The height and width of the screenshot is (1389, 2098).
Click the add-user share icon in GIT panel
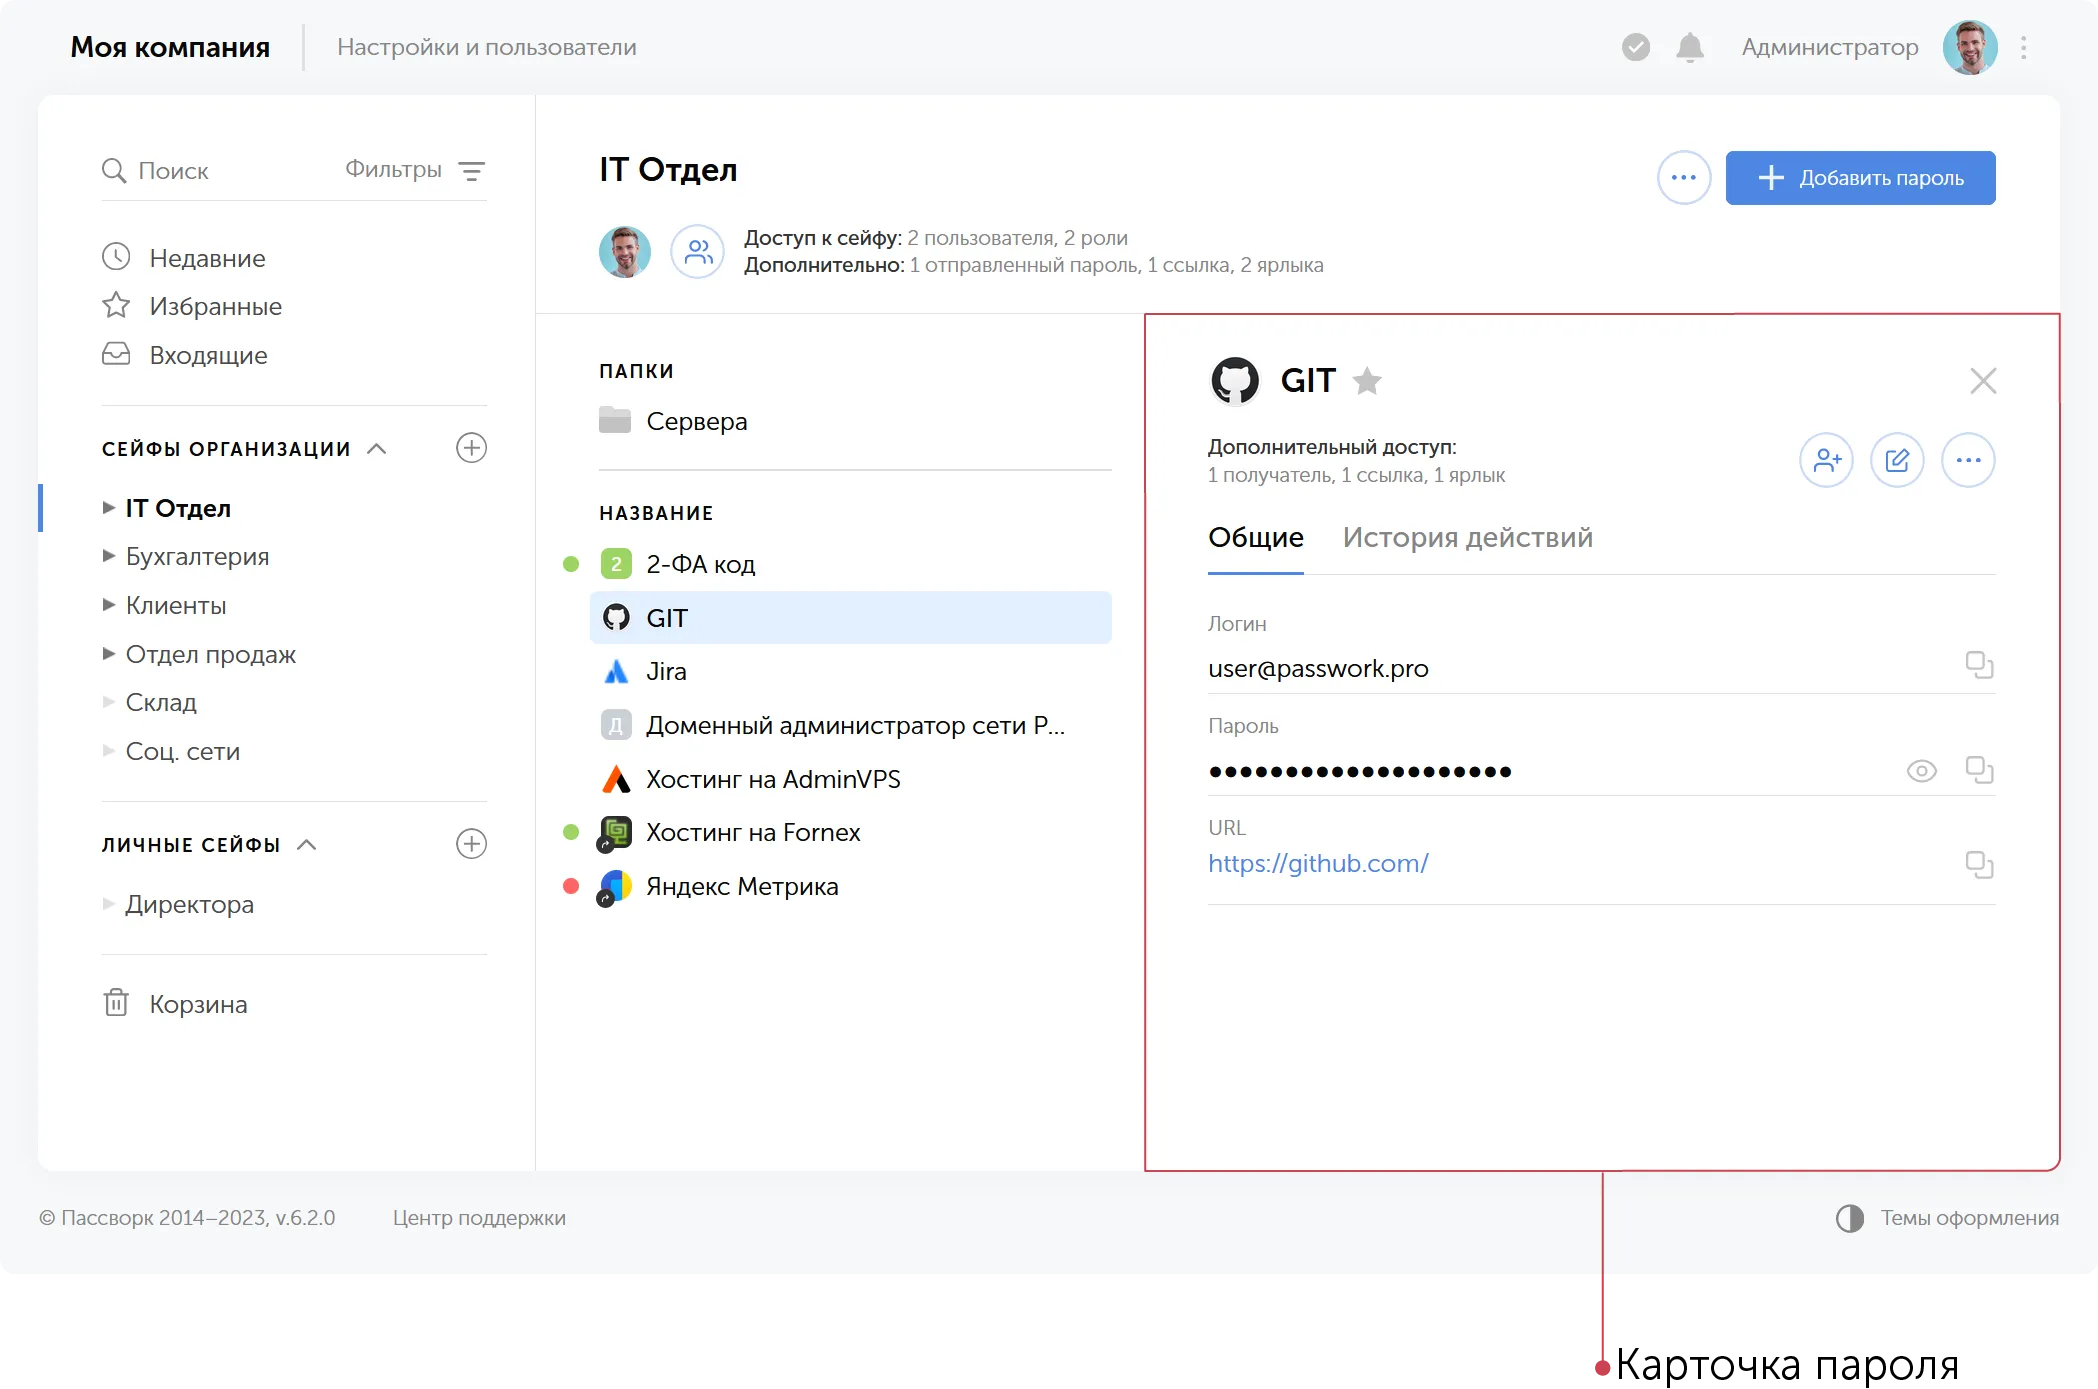pyautogui.click(x=1826, y=460)
